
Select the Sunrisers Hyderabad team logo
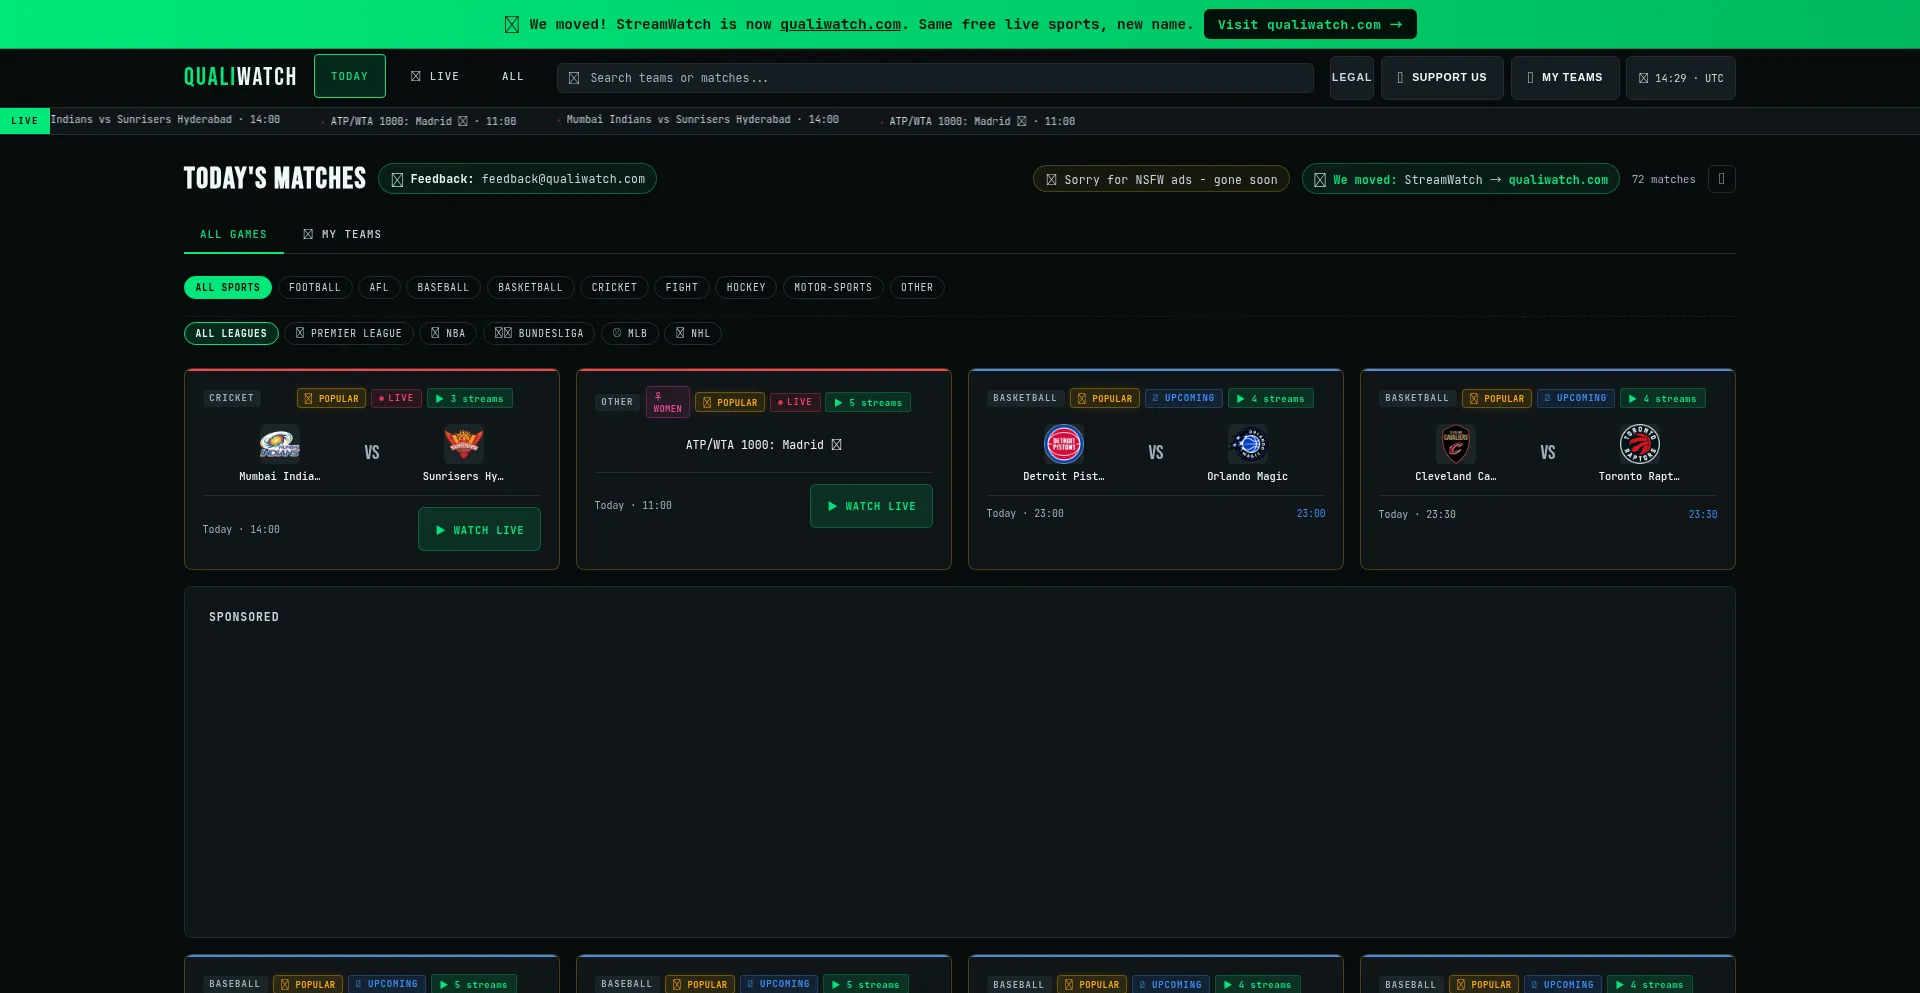pyautogui.click(x=464, y=443)
